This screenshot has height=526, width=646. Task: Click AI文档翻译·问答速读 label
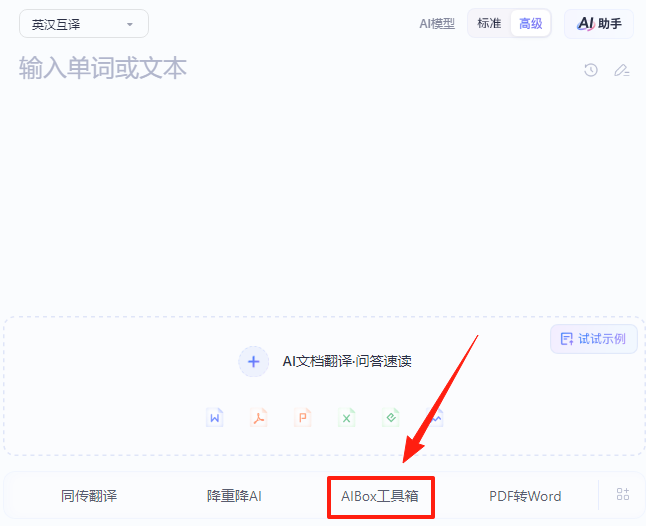(347, 361)
